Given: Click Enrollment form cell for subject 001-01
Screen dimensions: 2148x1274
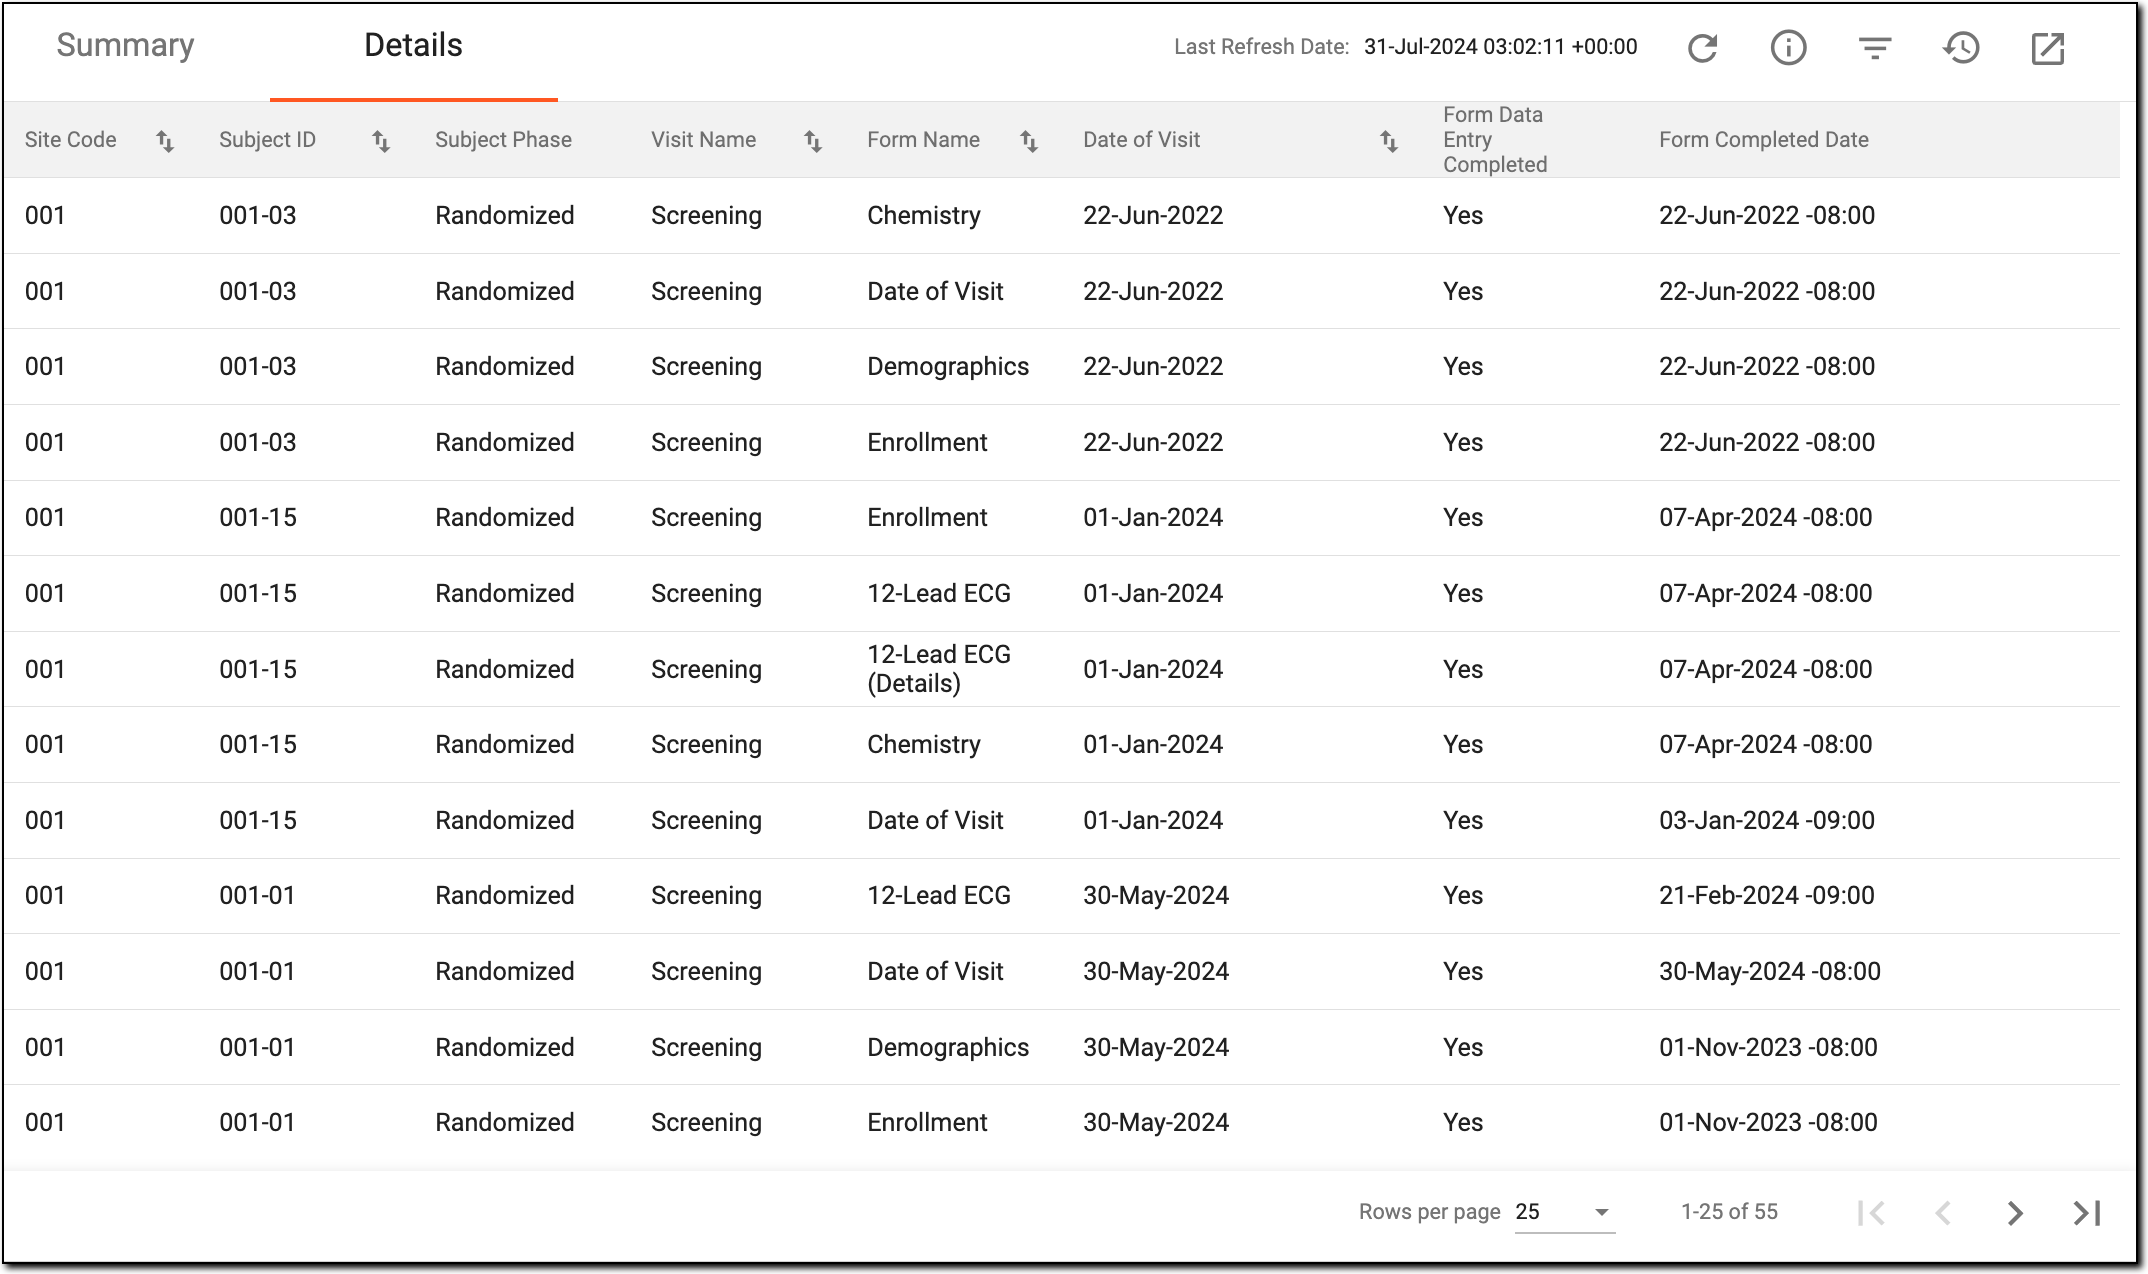Looking at the screenshot, I should pos(927,1122).
